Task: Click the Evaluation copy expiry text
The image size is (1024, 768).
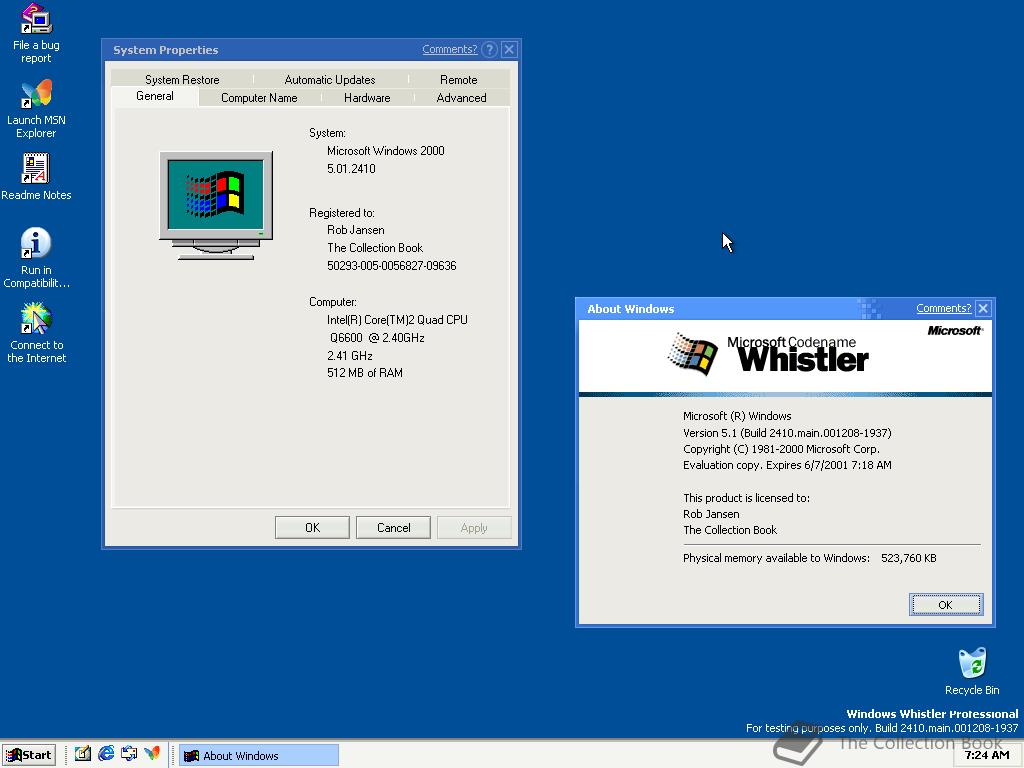Action: [x=787, y=465]
